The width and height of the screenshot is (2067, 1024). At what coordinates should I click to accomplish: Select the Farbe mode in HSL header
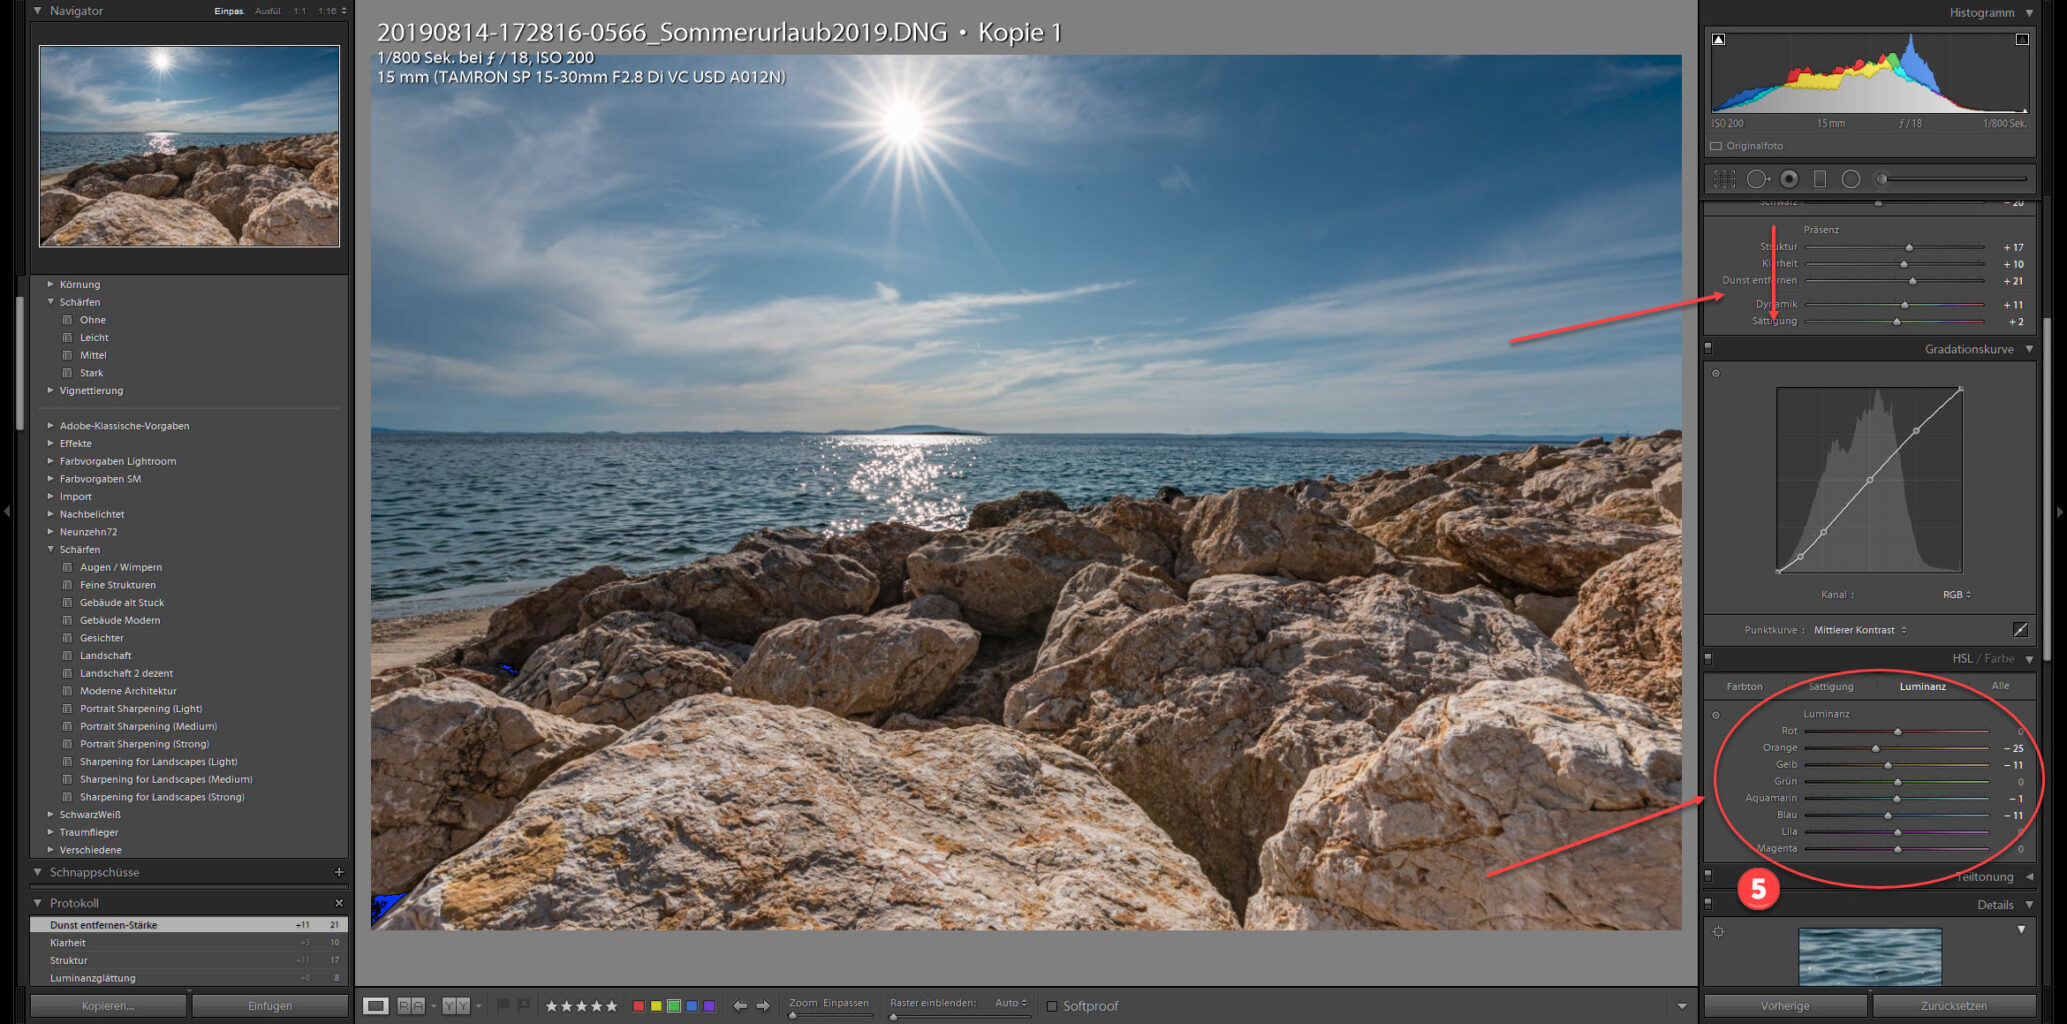1999,658
